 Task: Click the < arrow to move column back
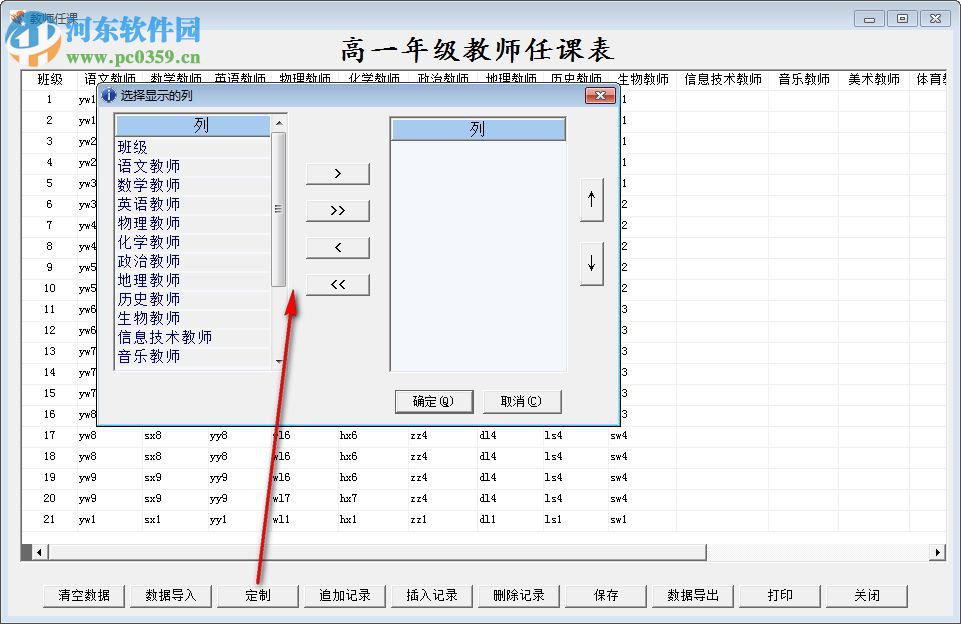(337, 247)
